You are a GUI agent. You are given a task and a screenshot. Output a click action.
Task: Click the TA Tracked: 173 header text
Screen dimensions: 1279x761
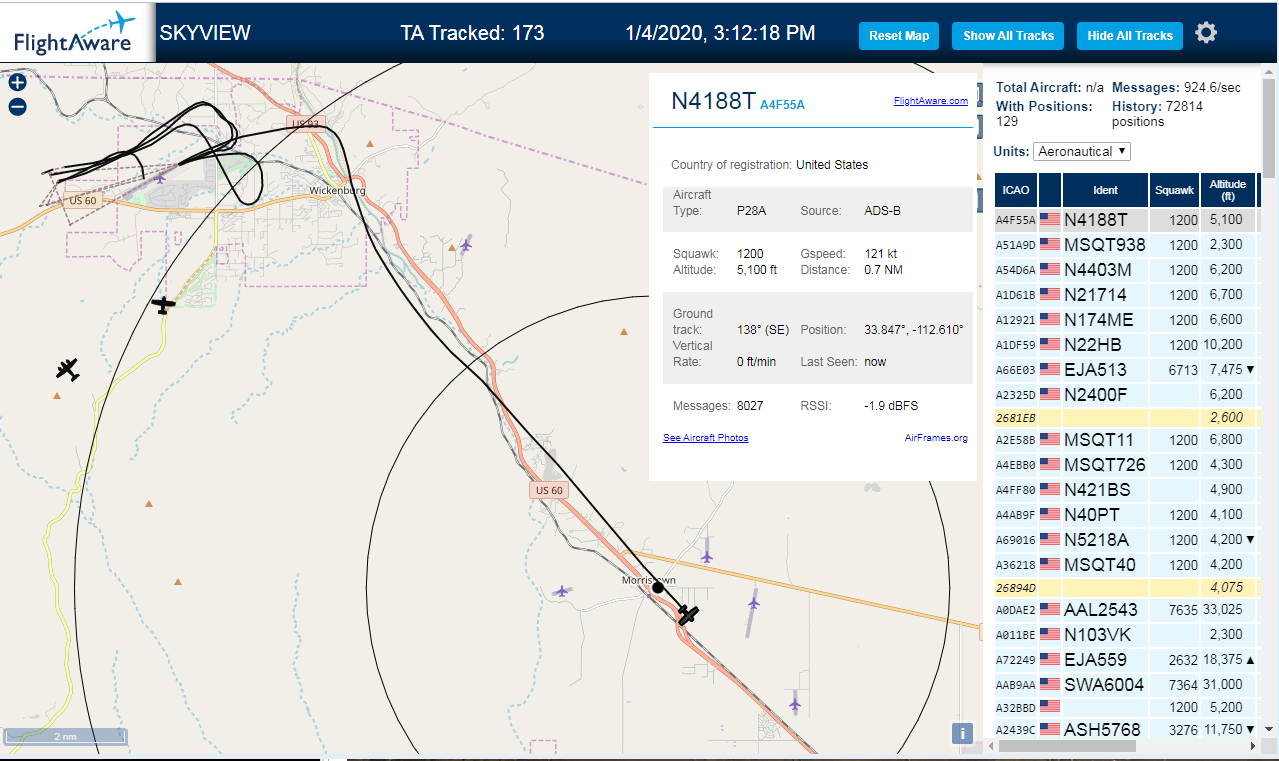(x=472, y=33)
